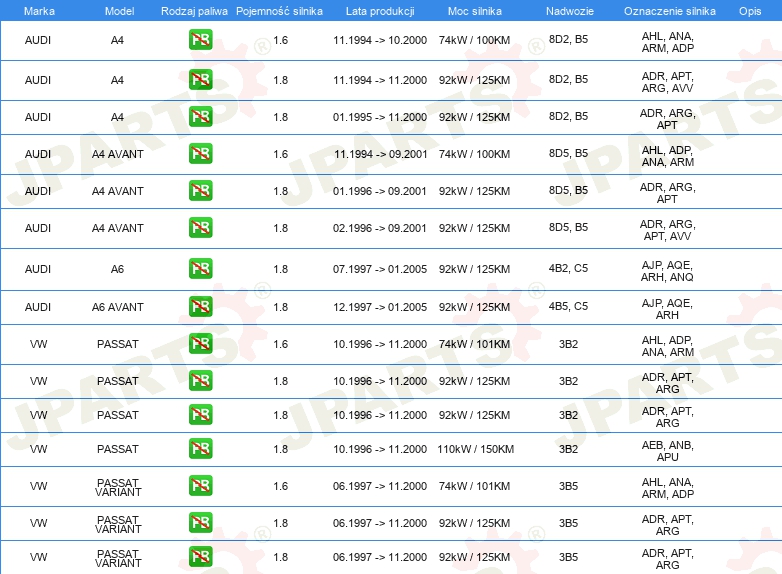The height and width of the screenshot is (574, 782).
Task: Select the date range 12.1997 -> 01.2005
Action: coord(380,307)
